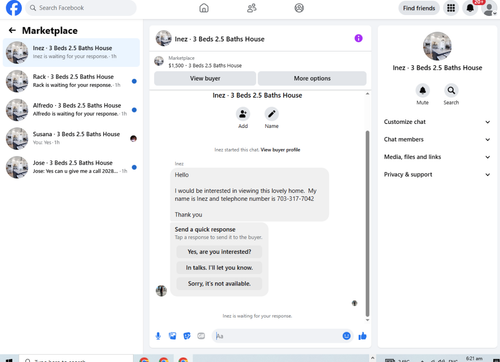The image size is (500, 362).
Task: Click the large listing avatar in right panel
Action: (x=437, y=46)
